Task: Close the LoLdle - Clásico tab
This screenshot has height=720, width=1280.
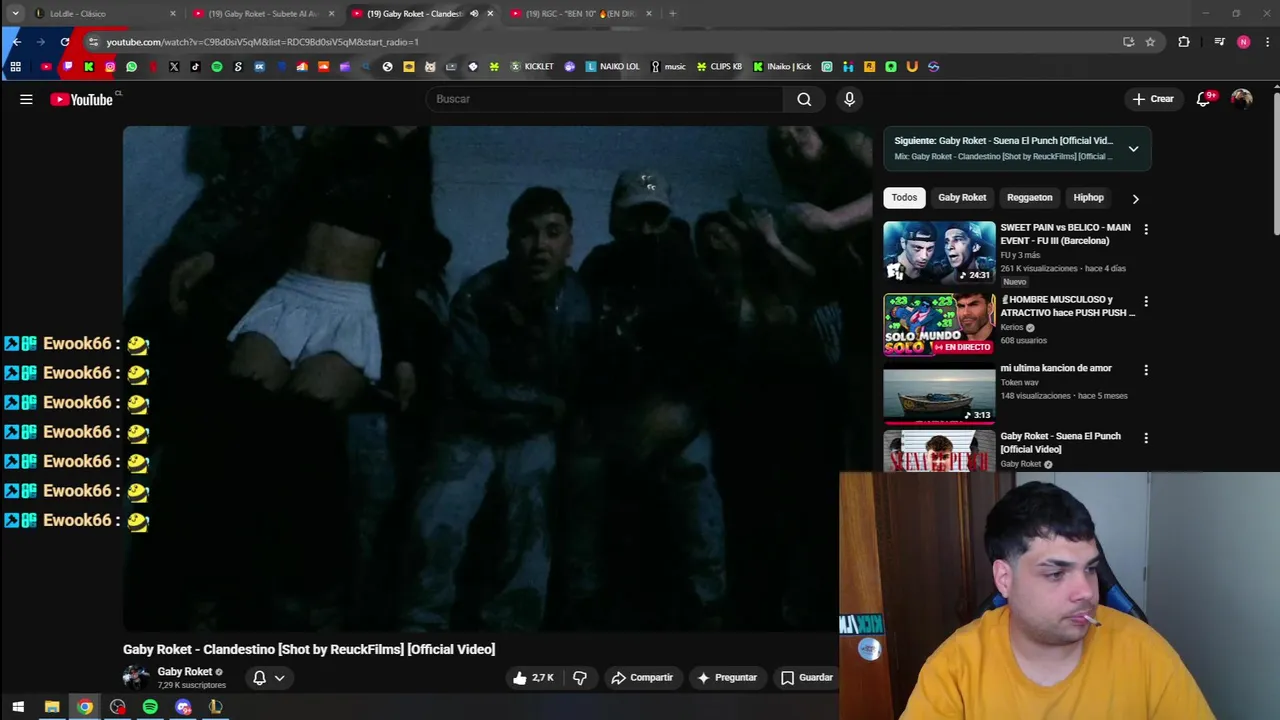Action: pos(172,14)
